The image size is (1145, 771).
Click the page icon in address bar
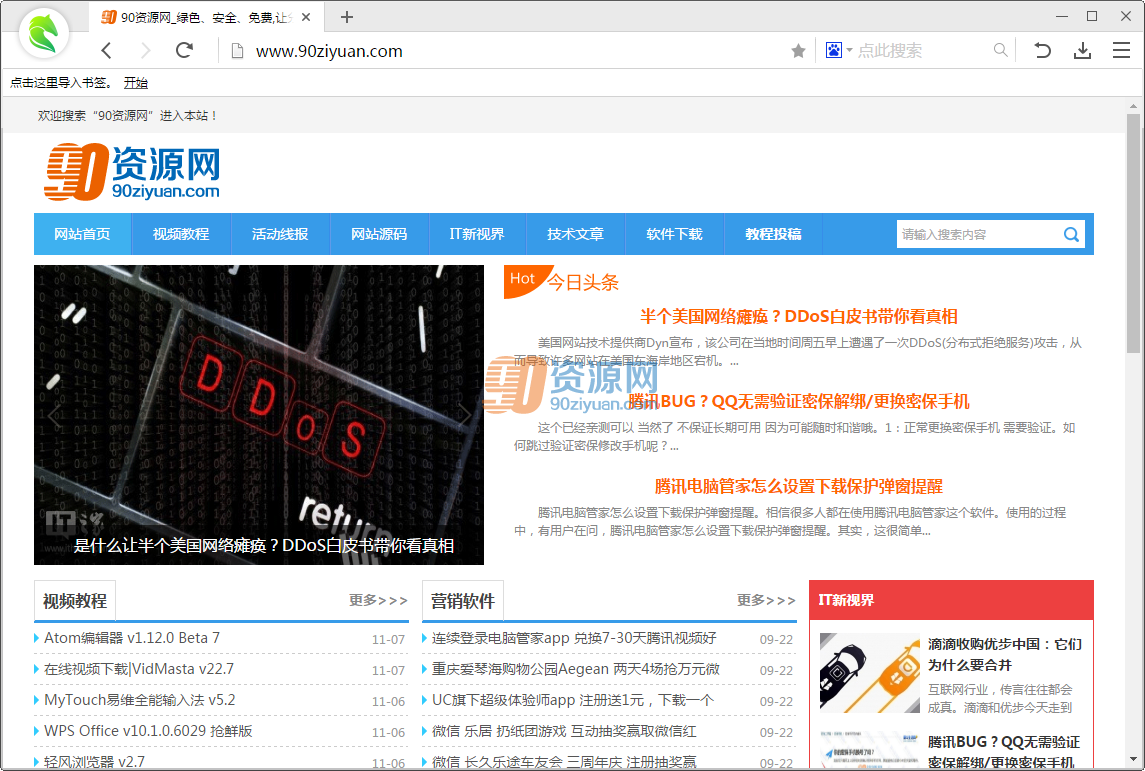[237, 51]
